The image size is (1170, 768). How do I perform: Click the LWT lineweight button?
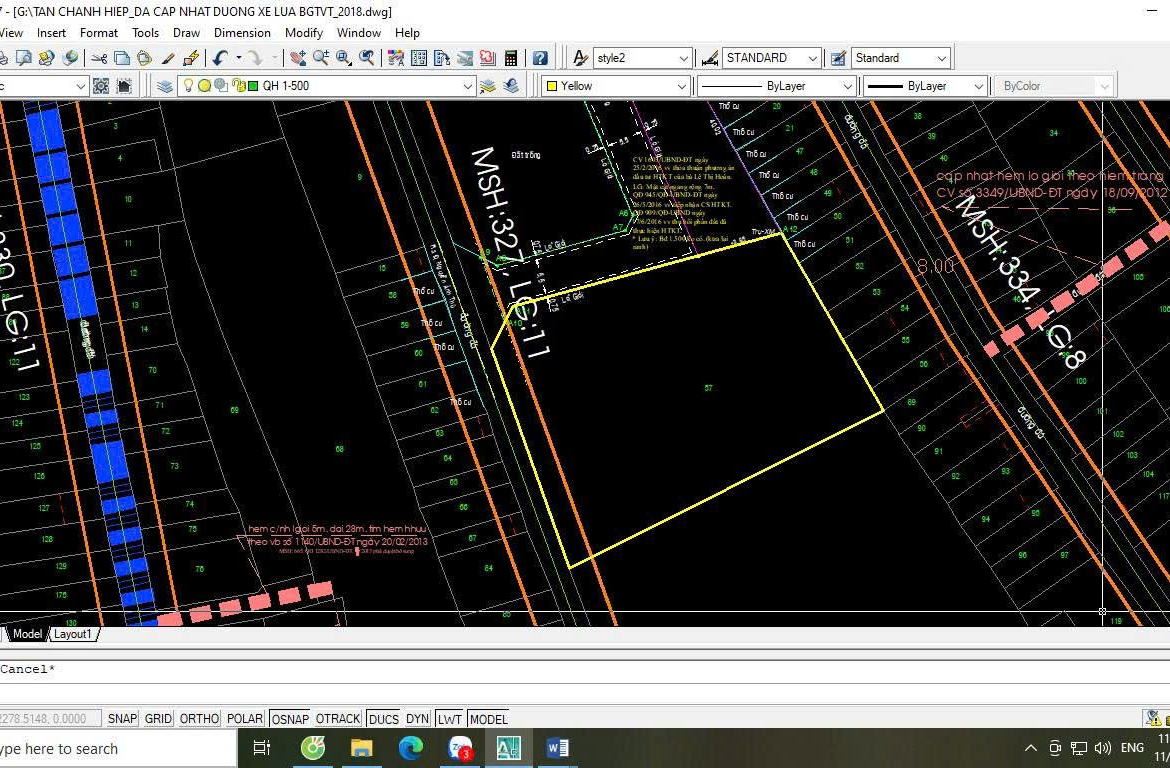(450, 719)
